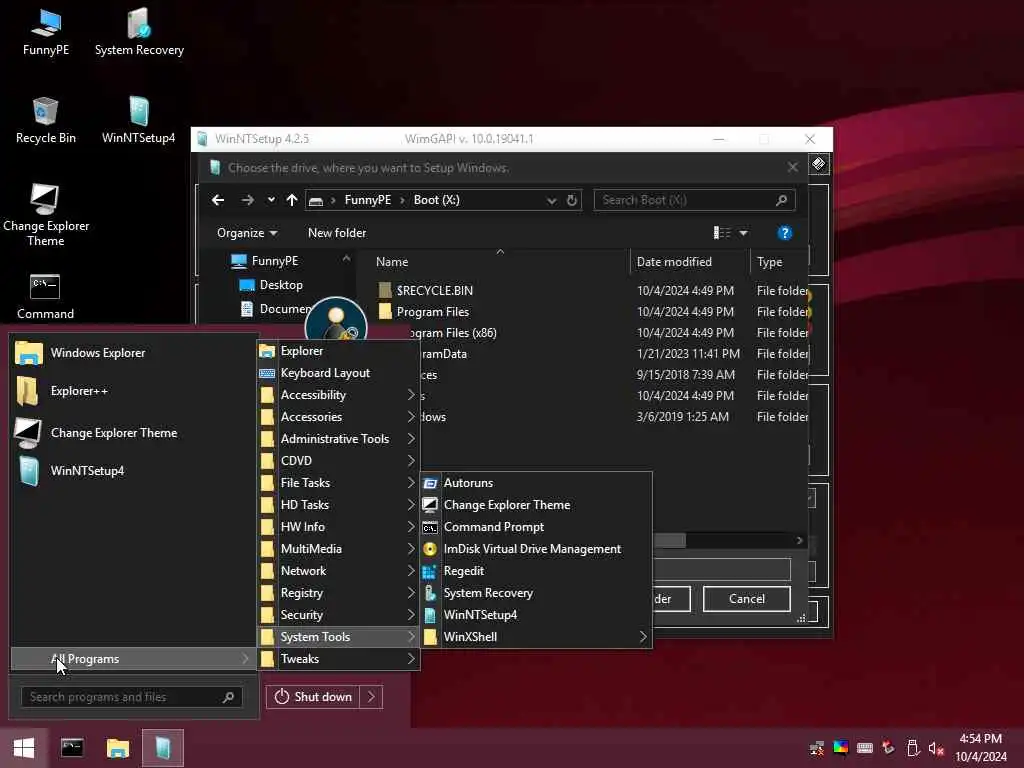
Task: Refresh the Boot (X:) folder view
Action: 572,200
